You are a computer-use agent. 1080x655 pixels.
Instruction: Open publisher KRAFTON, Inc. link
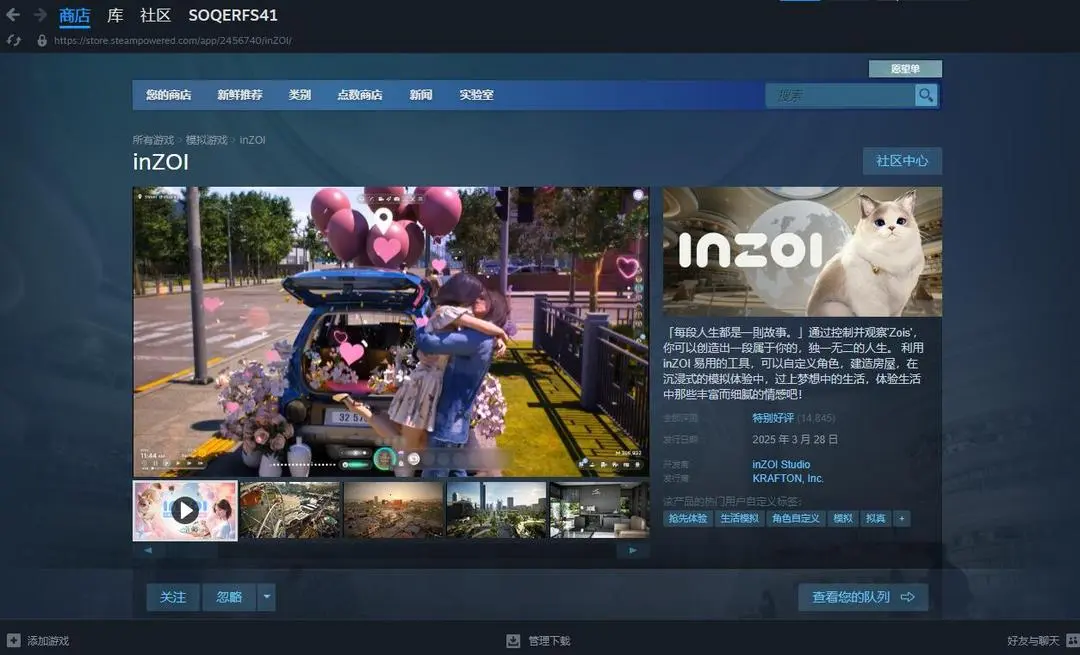coord(788,478)
